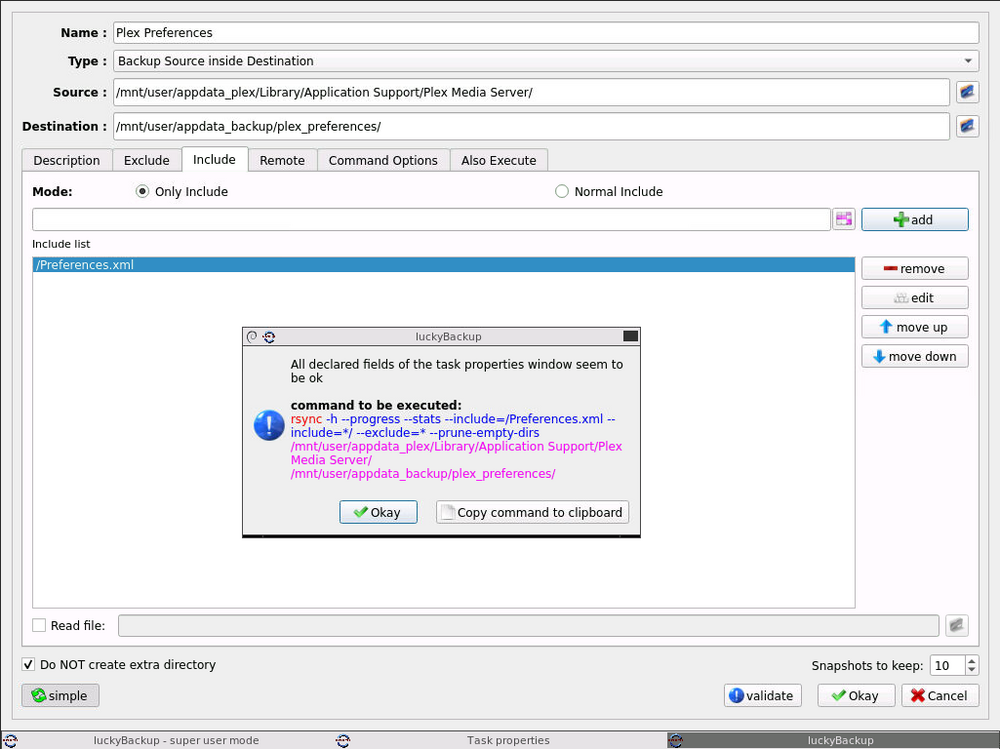1000x749 pixels.
Task: Click the luckyBackup dialog titlebar app icon
Action: 269,336
